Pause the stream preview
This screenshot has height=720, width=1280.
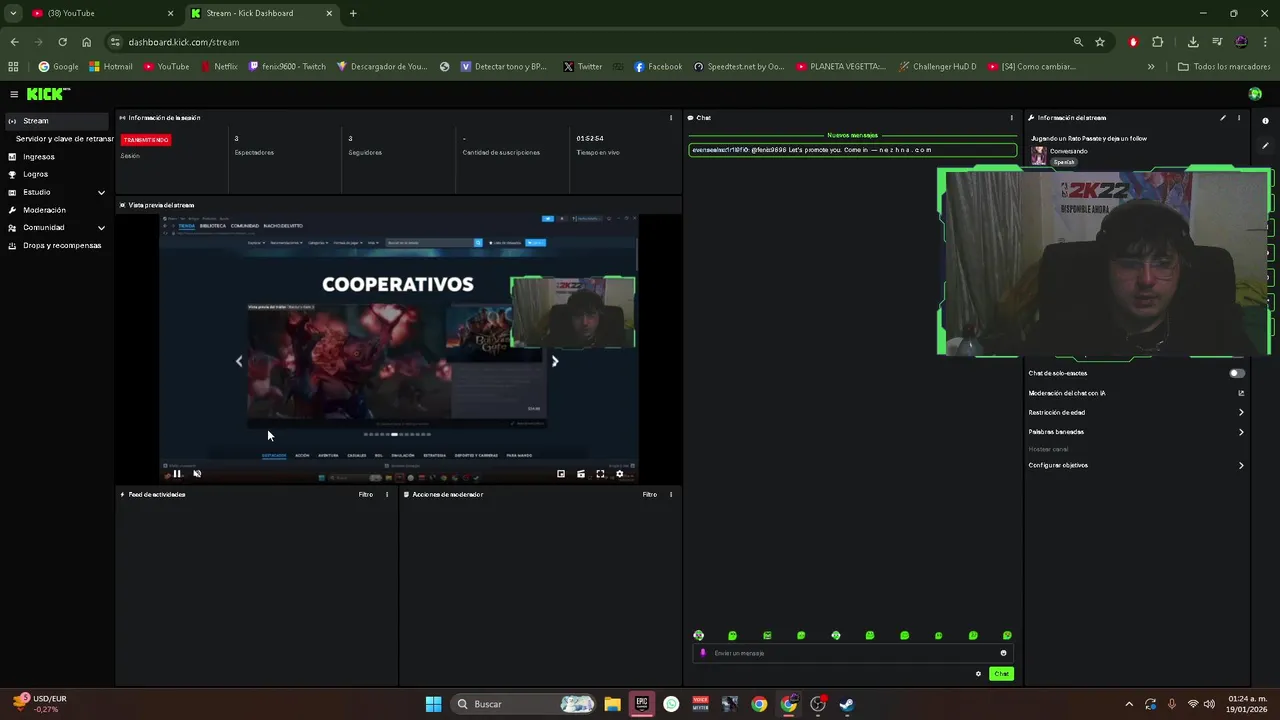tap(177, 474)
